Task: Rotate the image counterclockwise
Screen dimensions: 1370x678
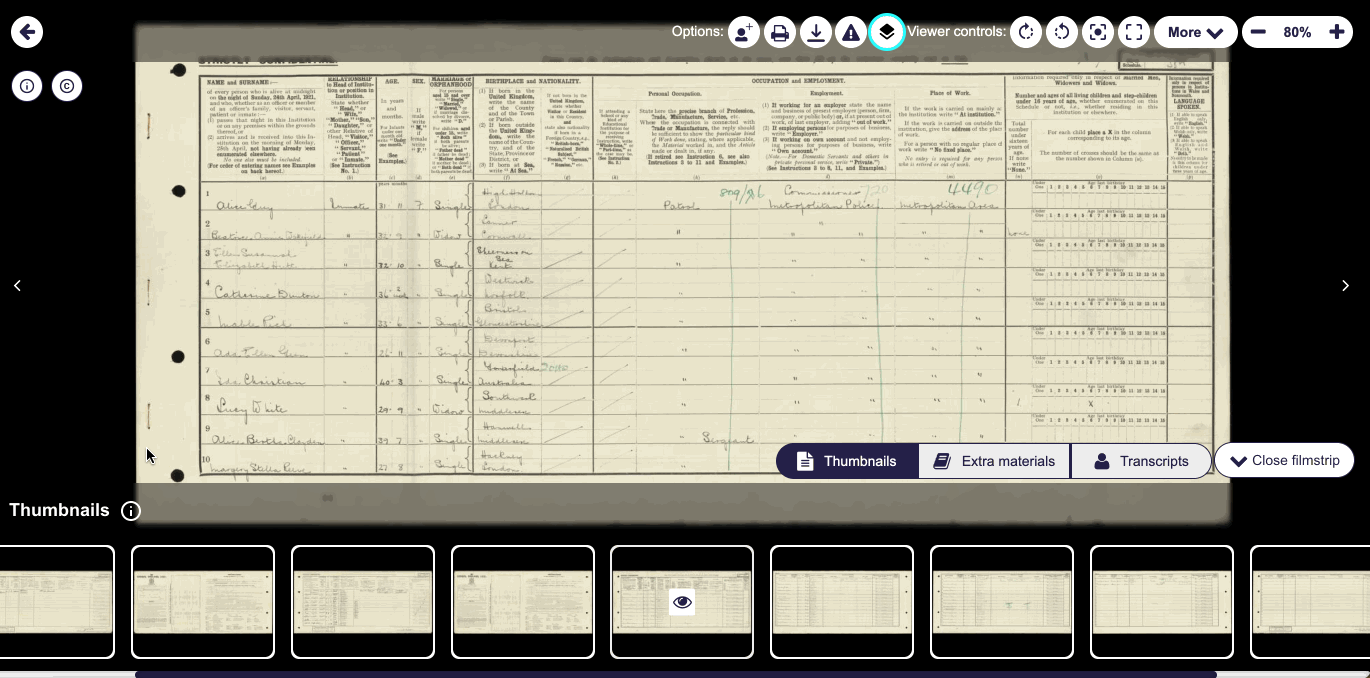Action: coord(1061,31)
